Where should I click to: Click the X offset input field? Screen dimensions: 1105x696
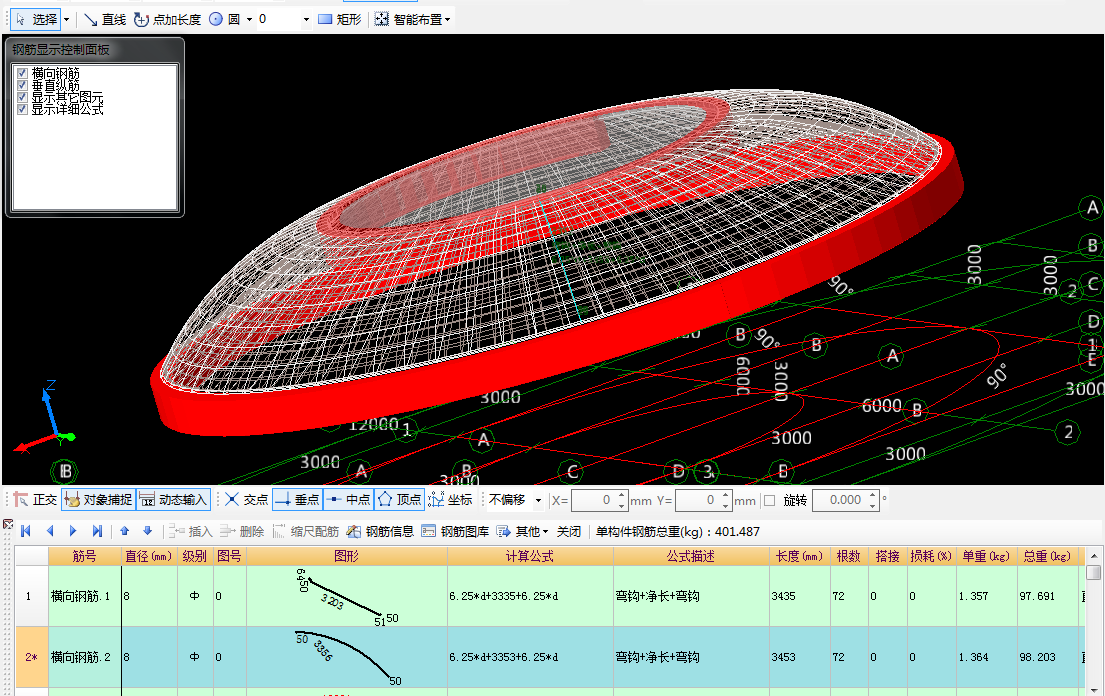pyautogui.click(x=594, y=500)
